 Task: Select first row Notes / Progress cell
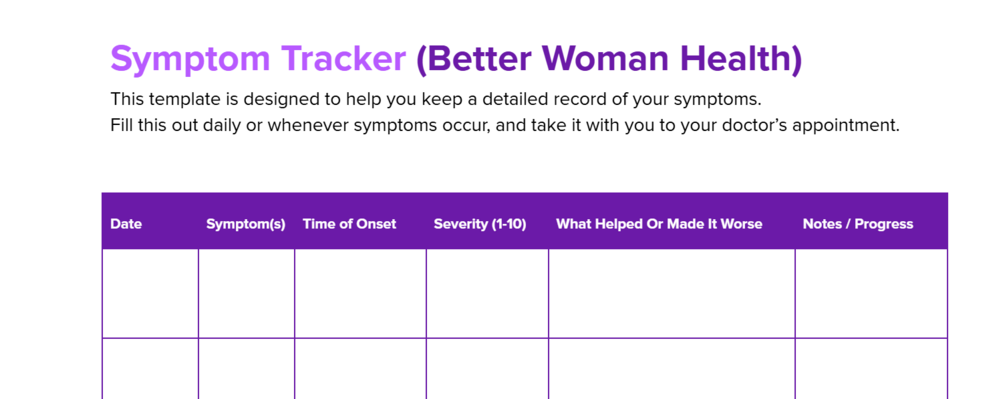[x=871, y=293]
